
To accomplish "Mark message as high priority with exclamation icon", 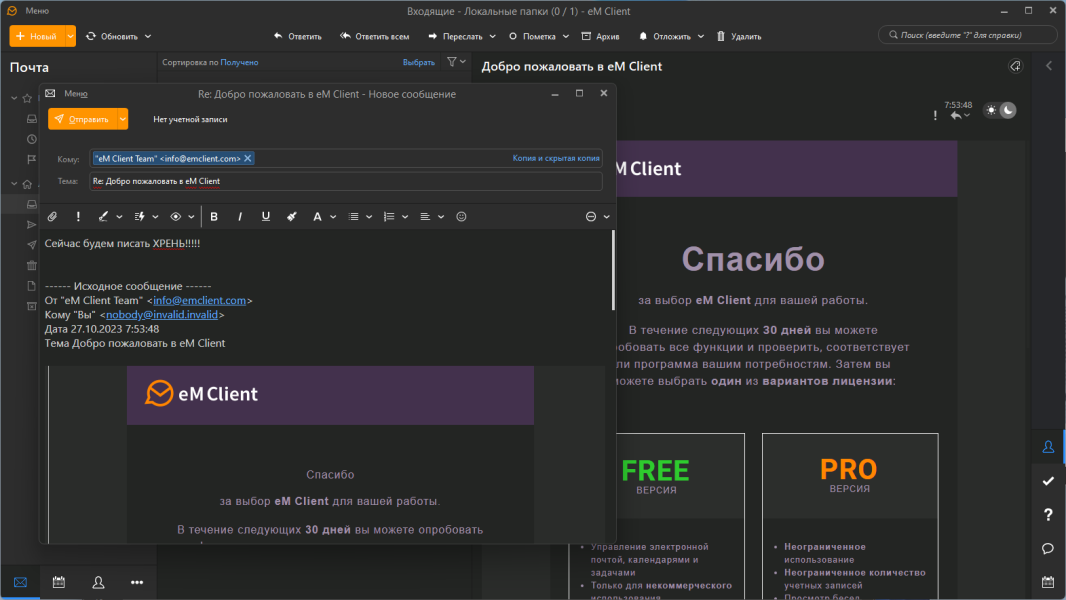I will [x=78, y=217].
